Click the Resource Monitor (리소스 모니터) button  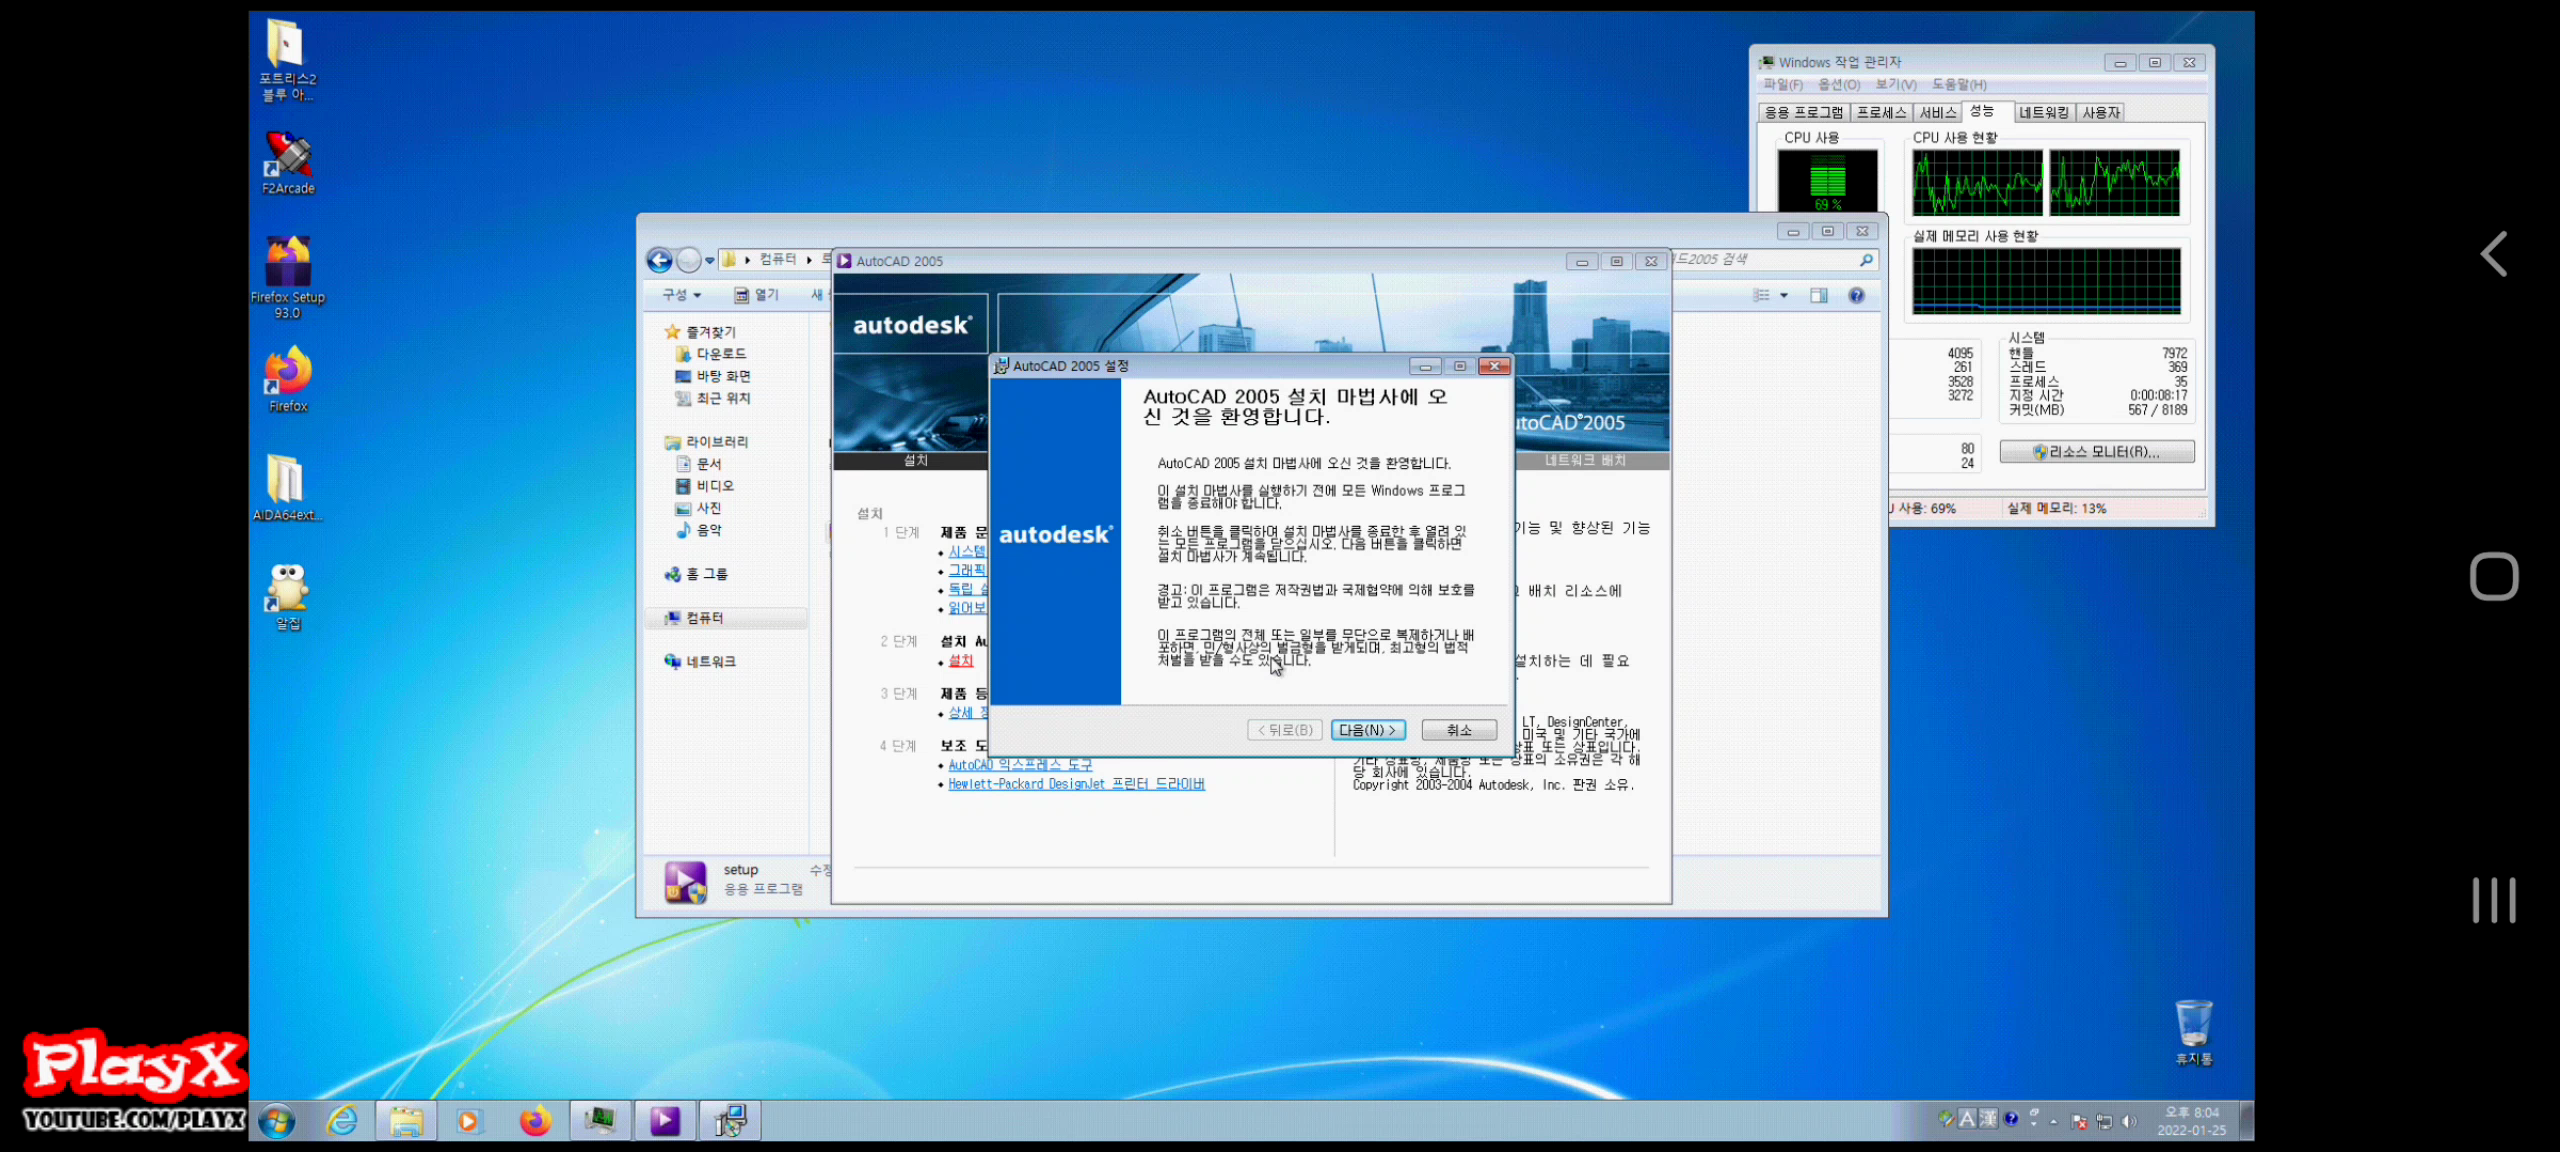pos(2097,452)
